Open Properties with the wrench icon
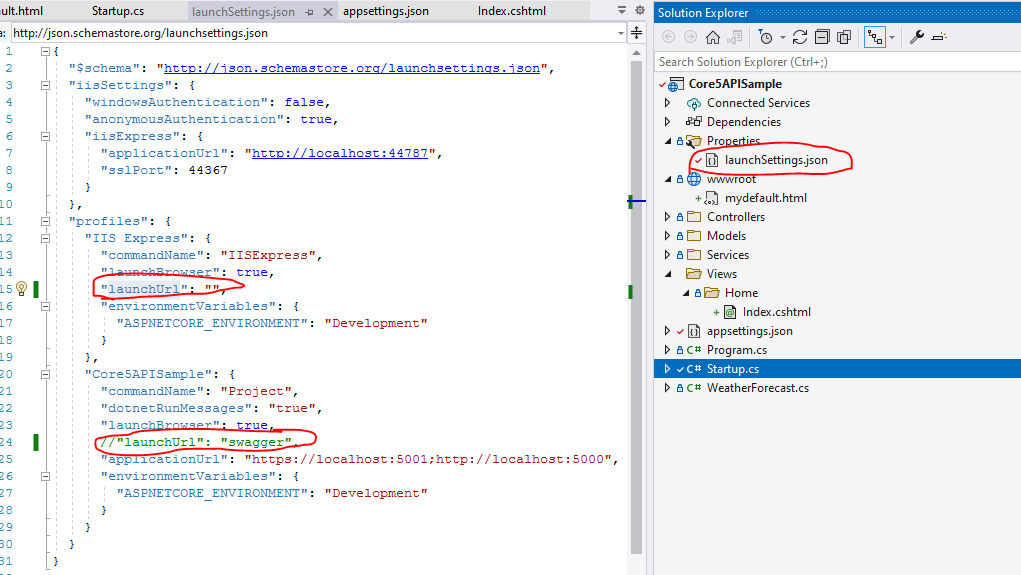The height and width of the screenshot is (575, 1021). pos(917,37)
